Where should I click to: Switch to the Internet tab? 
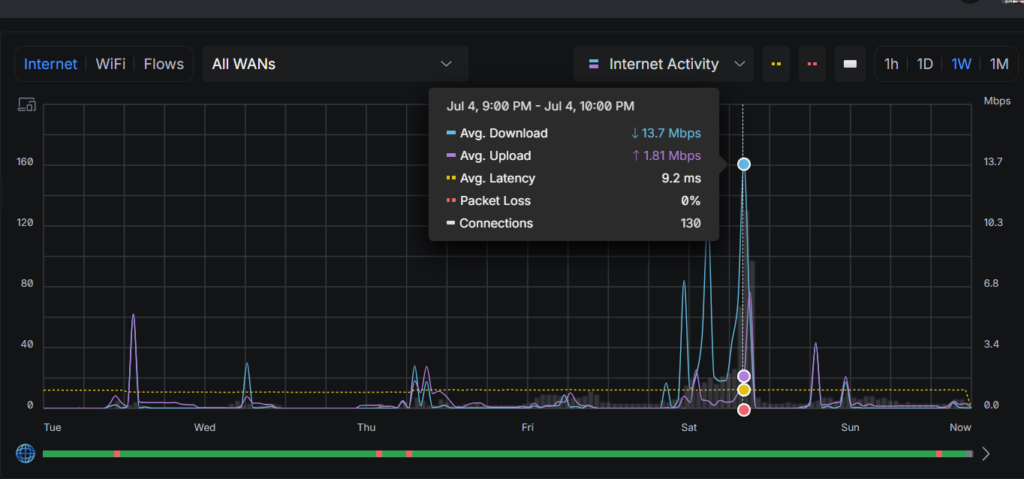tap(50, 64)
